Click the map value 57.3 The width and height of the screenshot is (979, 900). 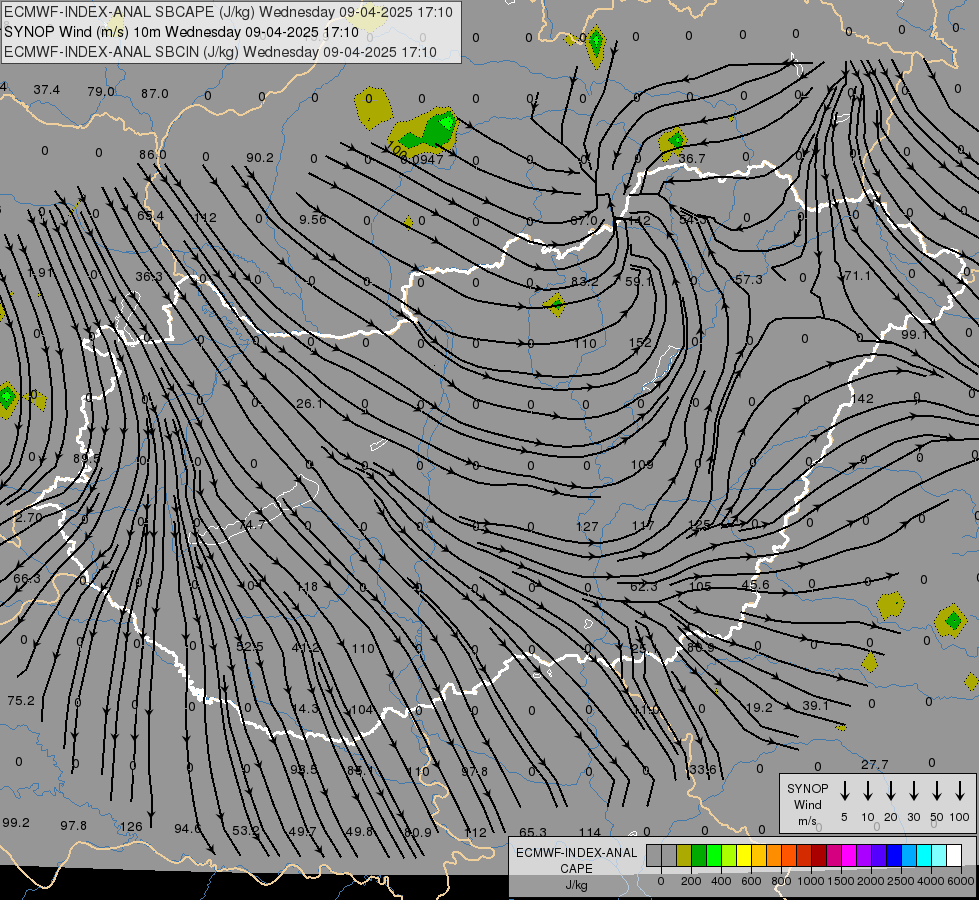749,279
